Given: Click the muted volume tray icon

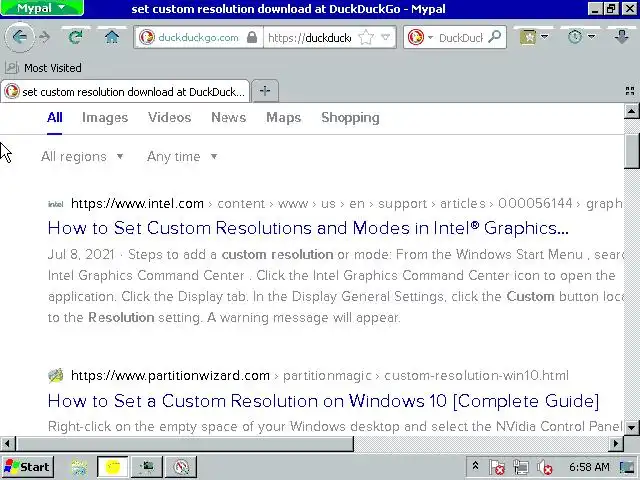Looking at the screenshot, I should (x=544, y=467).
